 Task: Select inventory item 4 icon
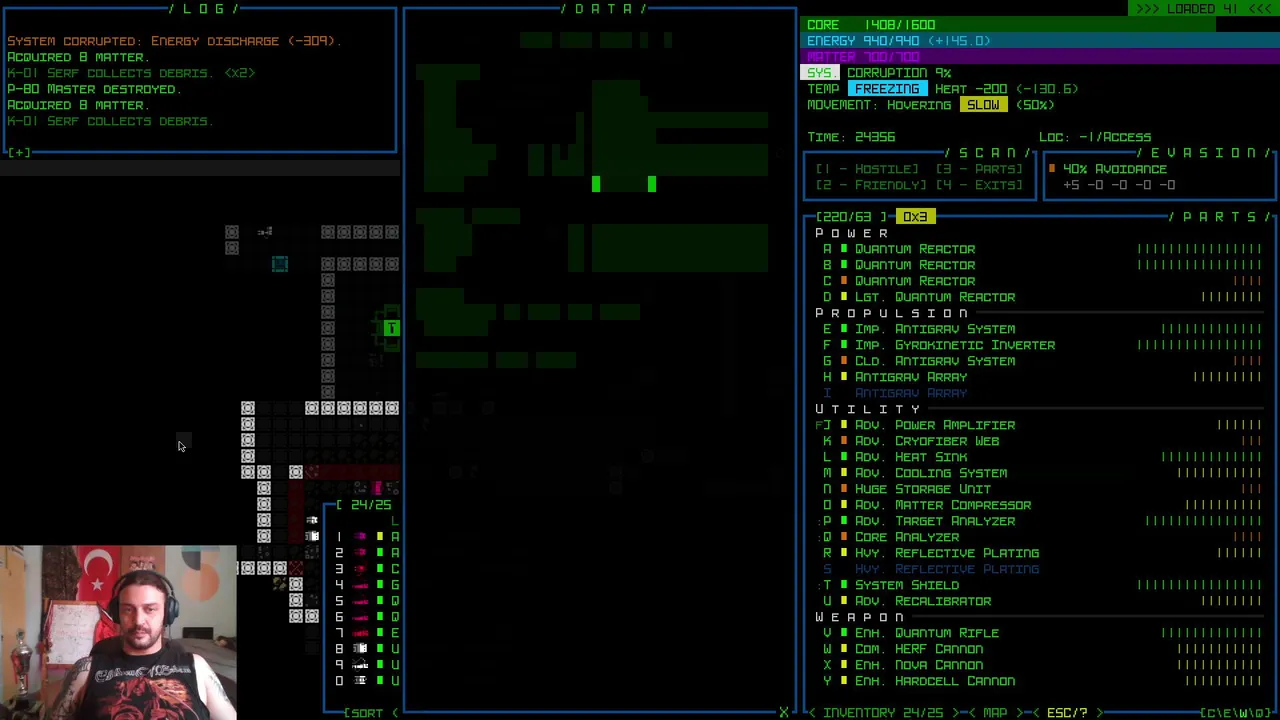pos(360,585)
